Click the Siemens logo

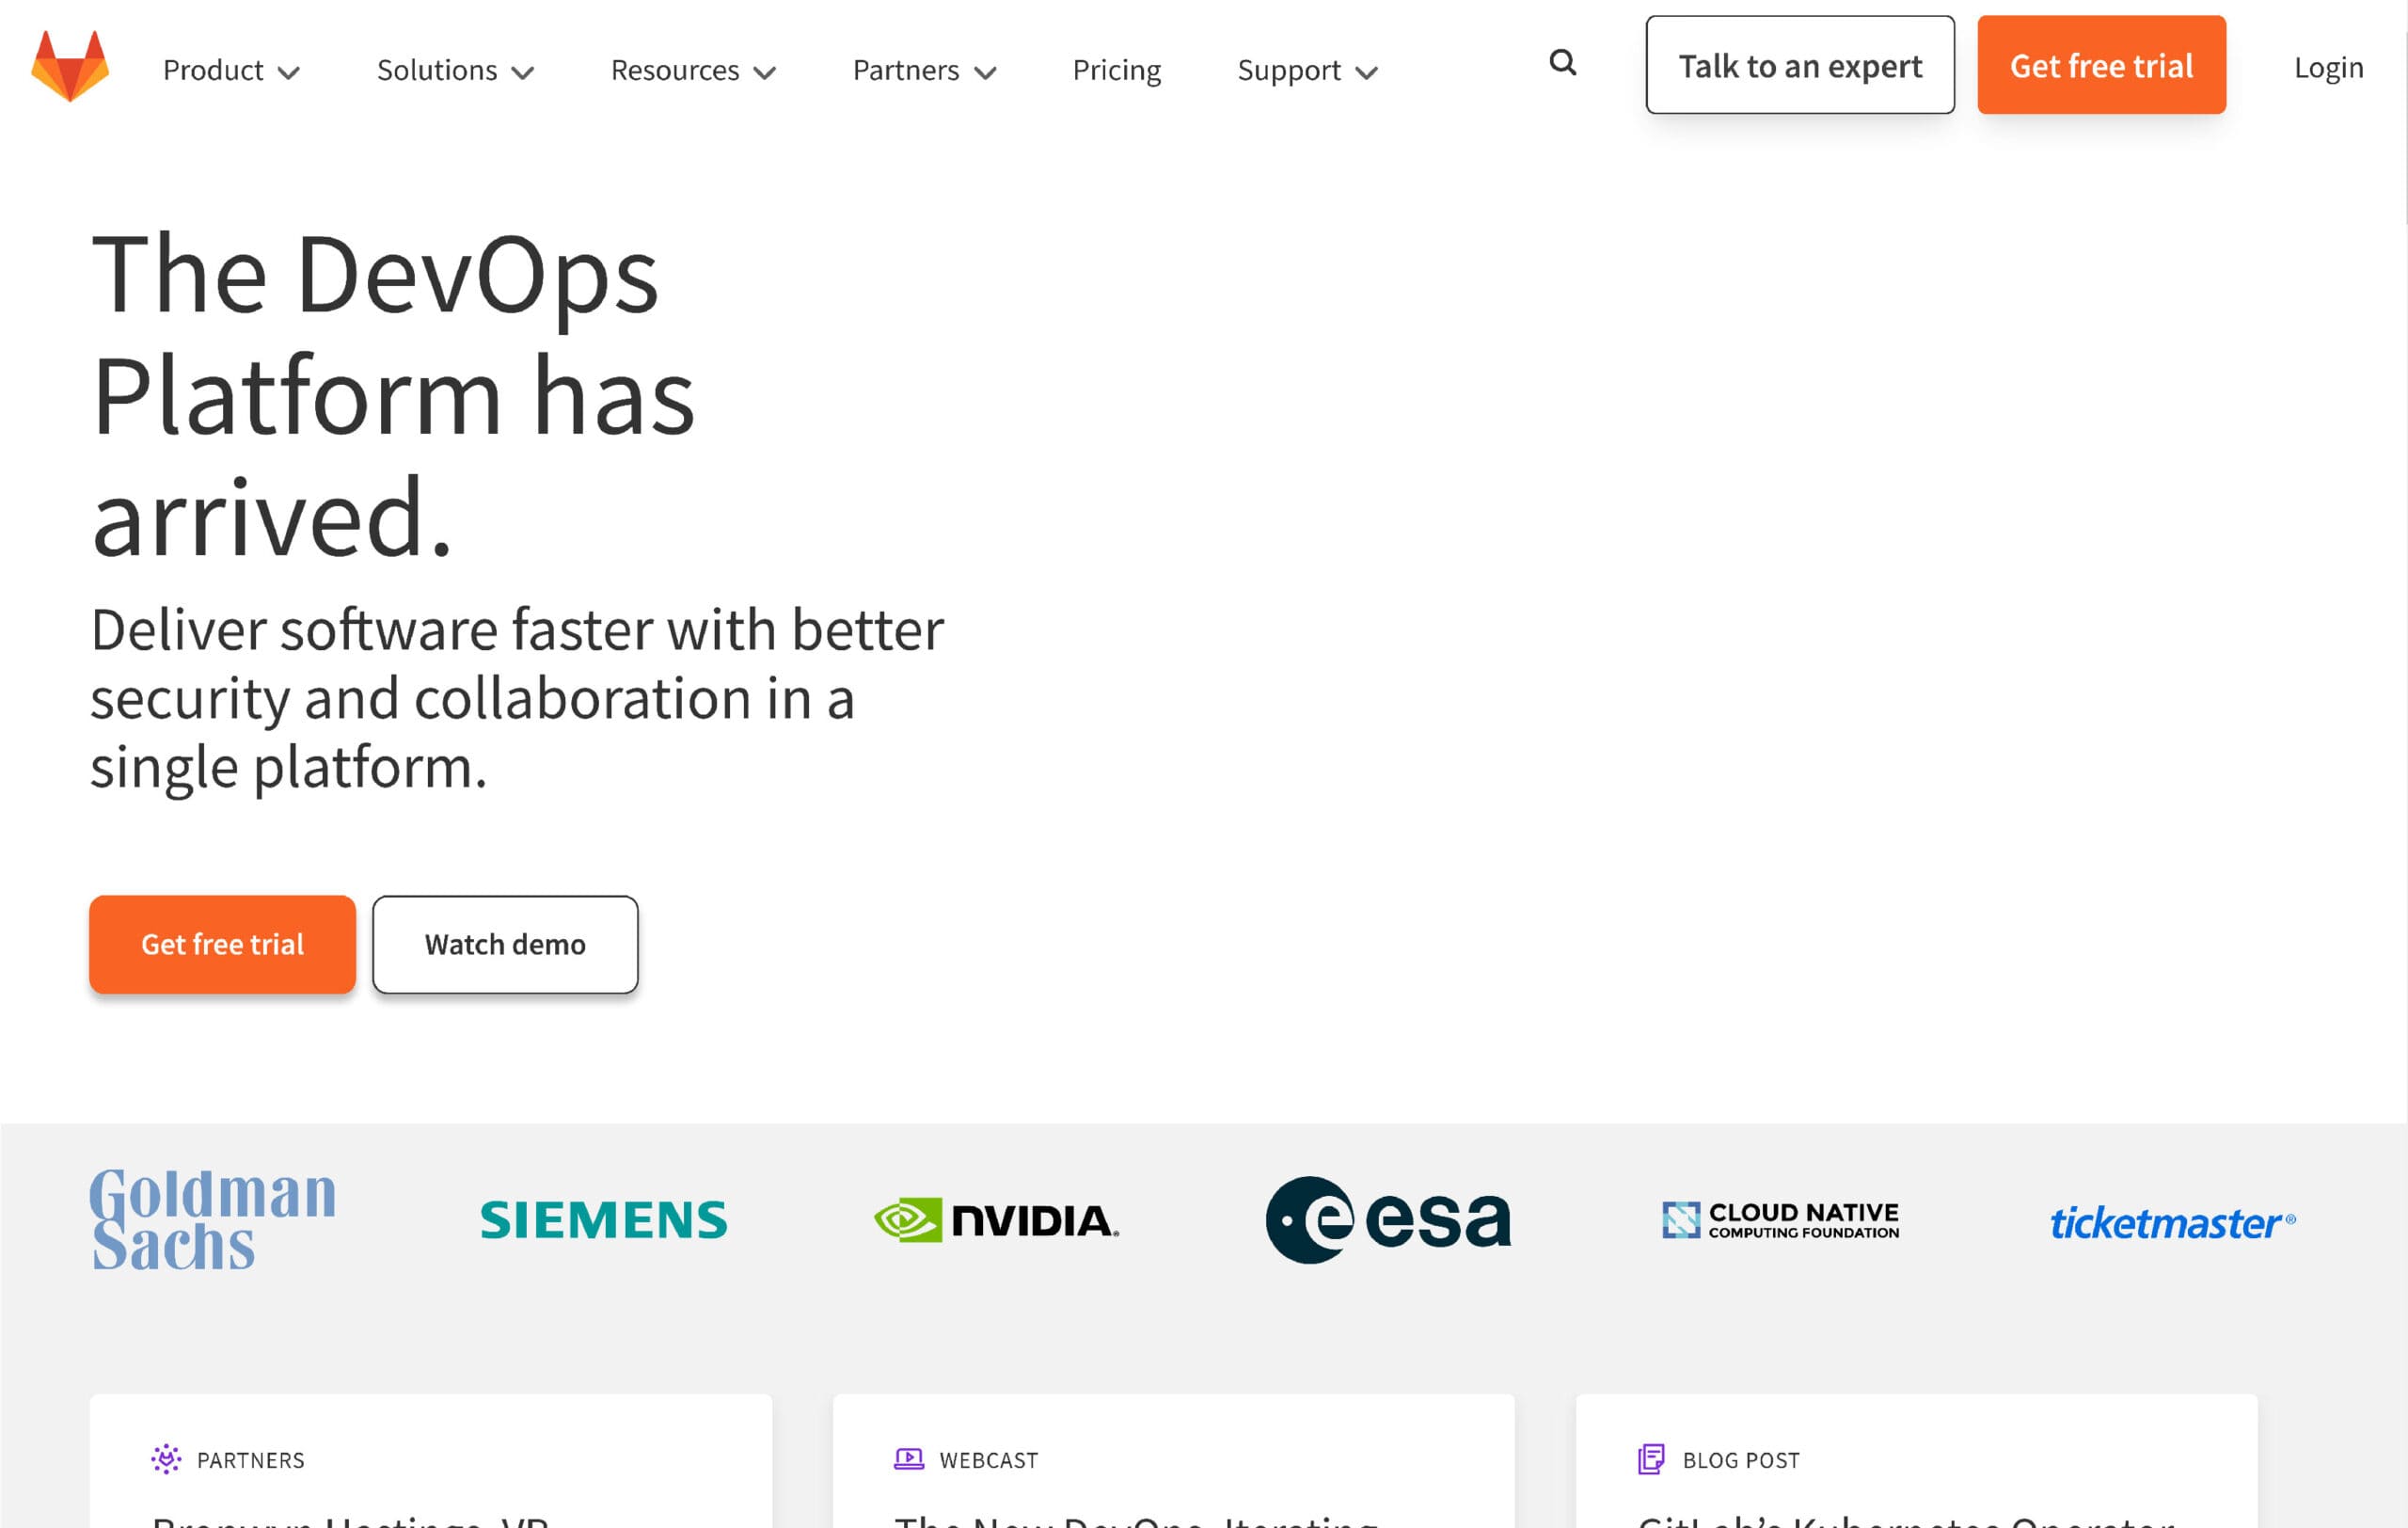coord(603,1220)
